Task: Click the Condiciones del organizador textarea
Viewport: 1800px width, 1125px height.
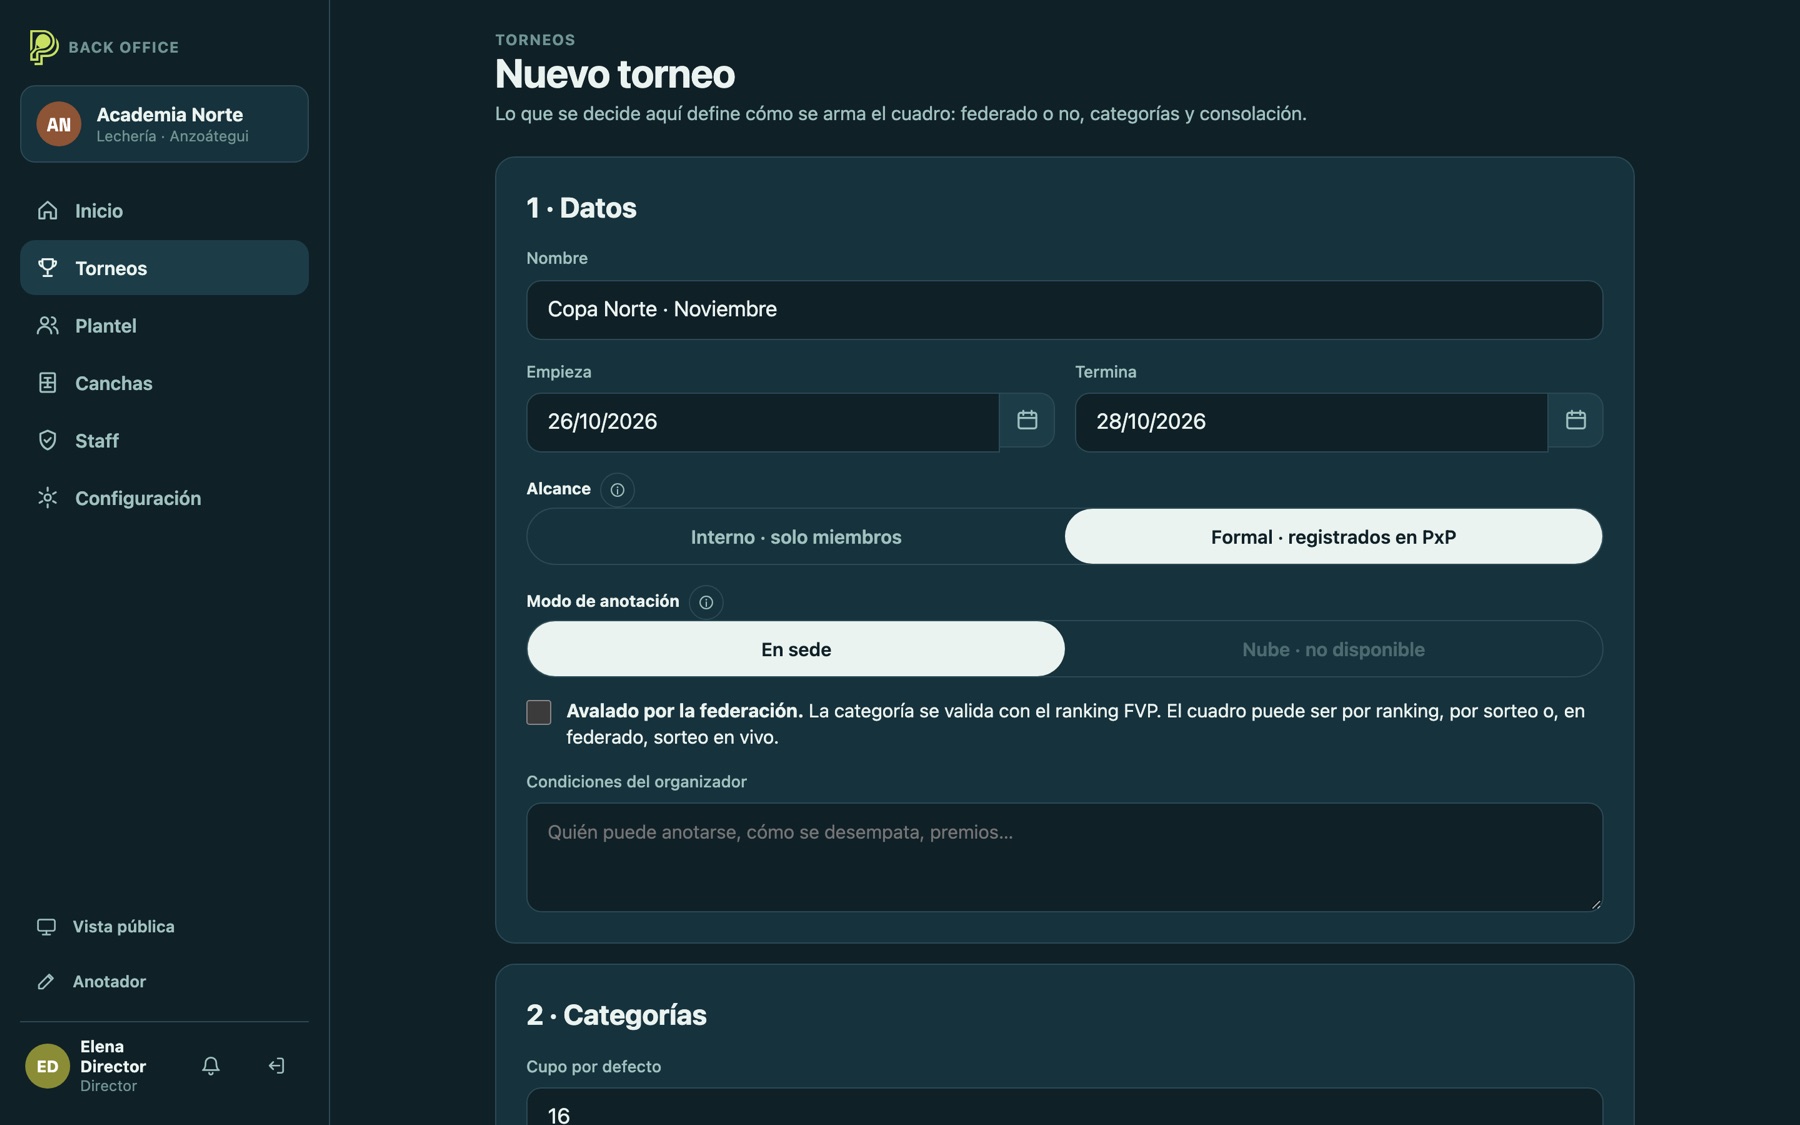Action: click(x=1064, y=857)
